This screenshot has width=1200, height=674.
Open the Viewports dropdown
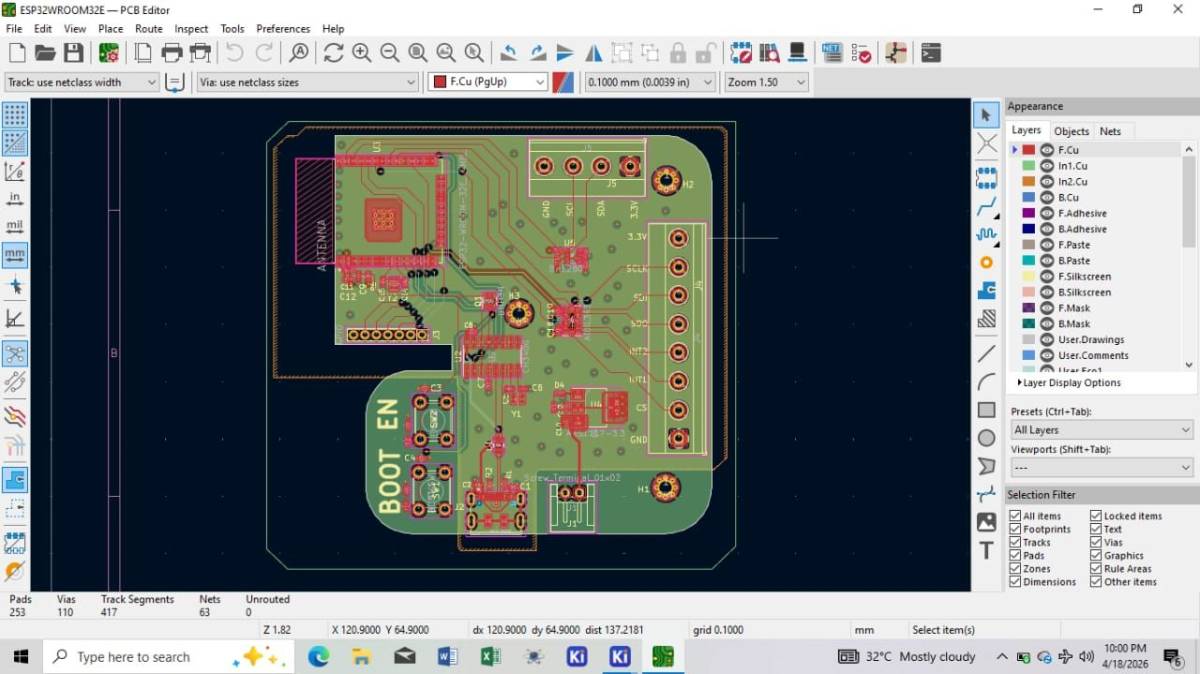[1101, 468]
